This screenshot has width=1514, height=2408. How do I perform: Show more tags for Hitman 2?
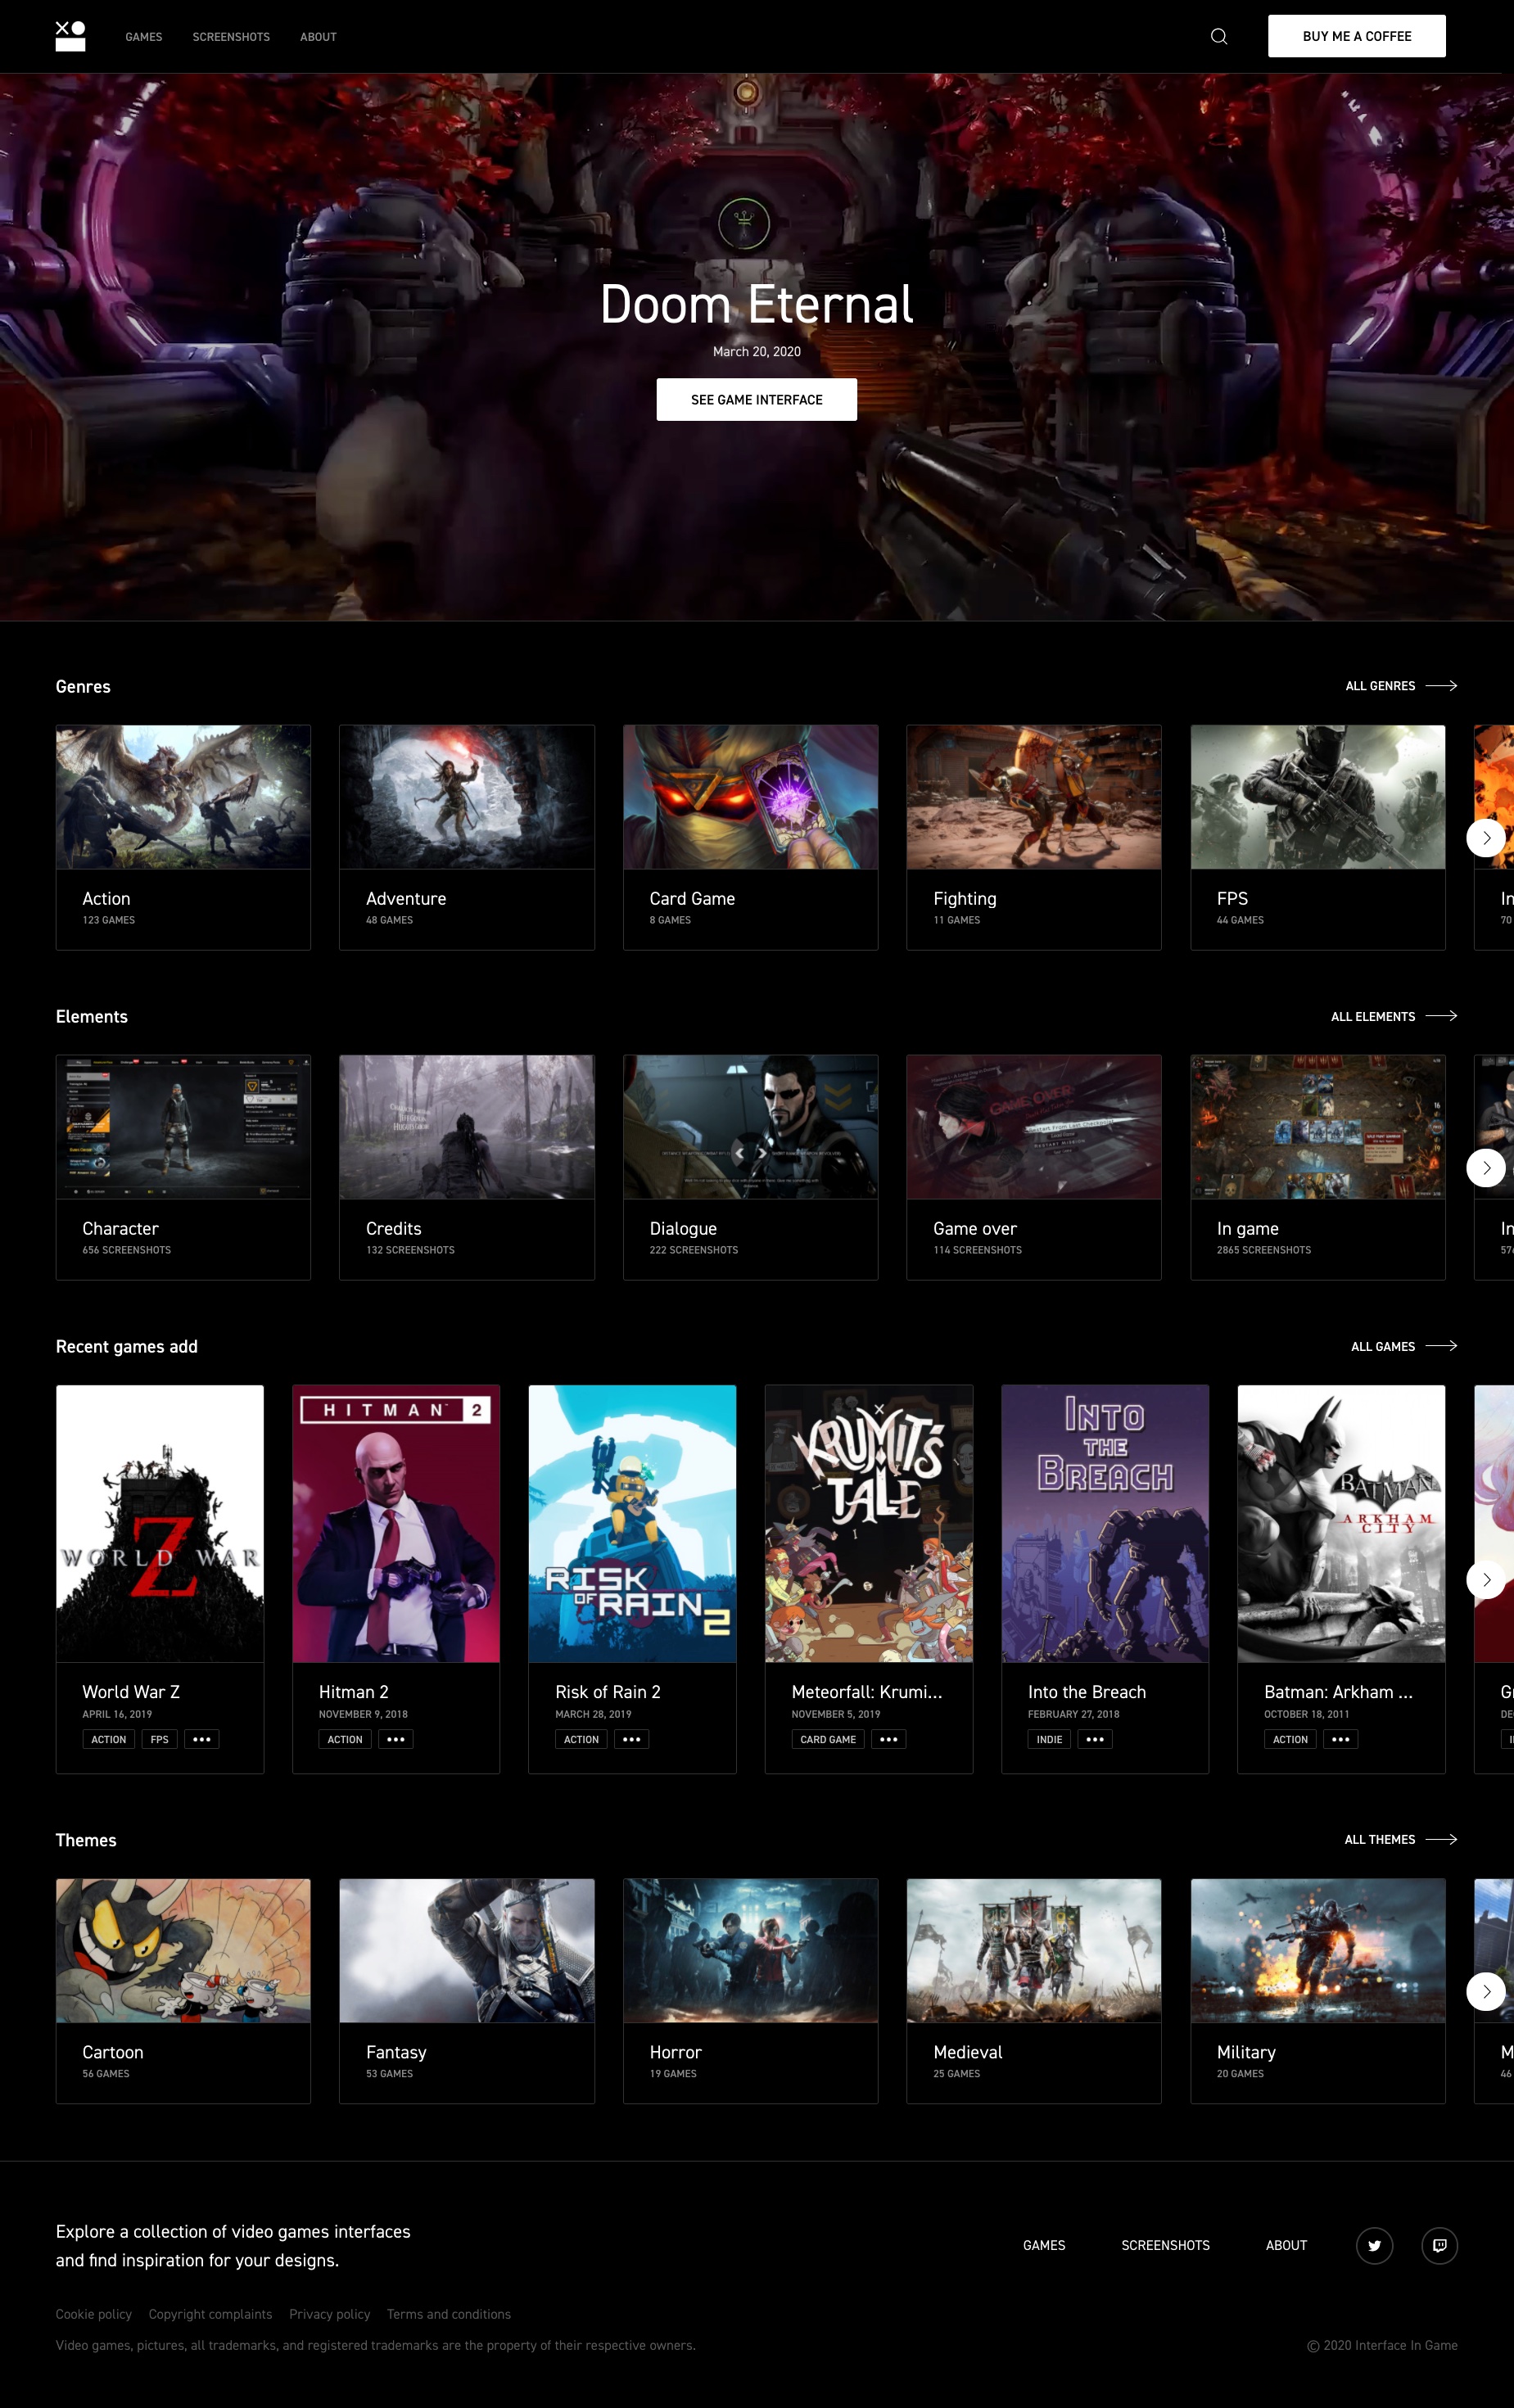point(396,1739)
